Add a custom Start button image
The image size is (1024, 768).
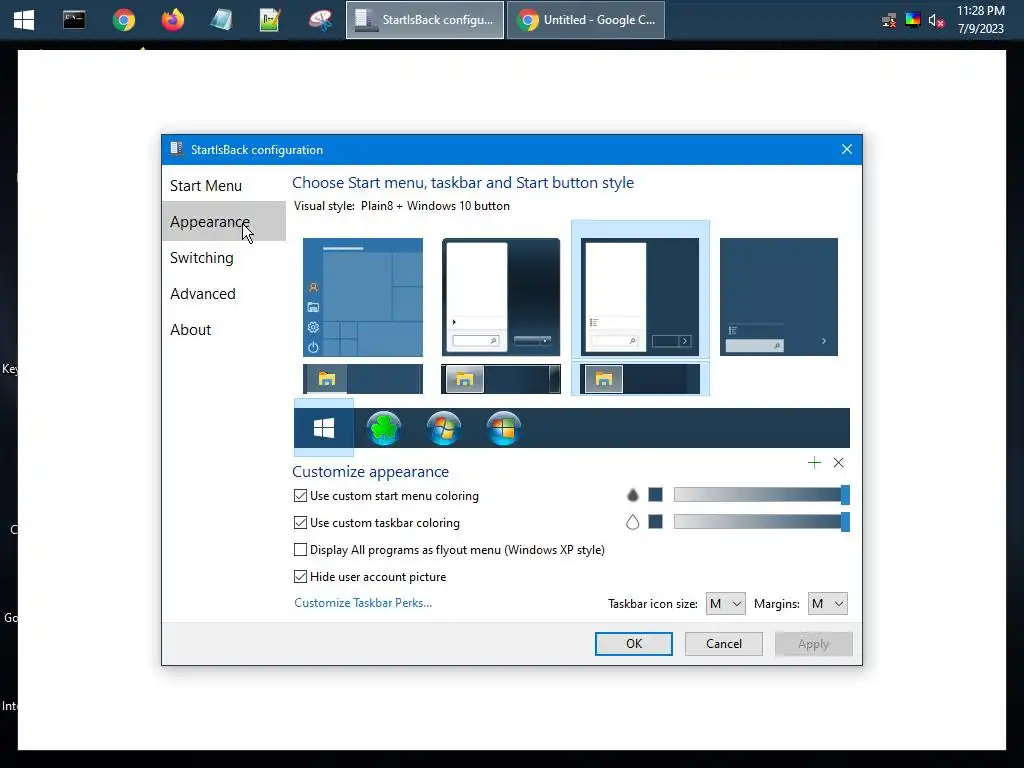point(814,463)
